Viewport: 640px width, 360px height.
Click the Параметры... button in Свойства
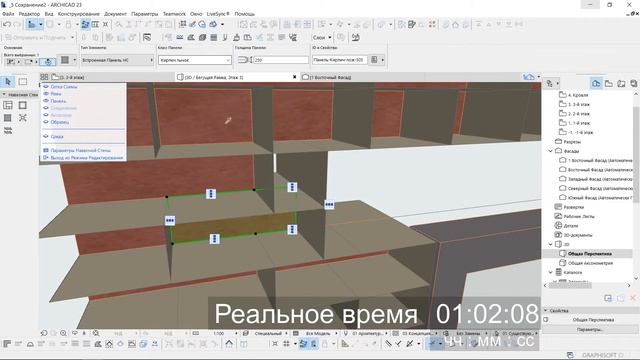point(590,329)
